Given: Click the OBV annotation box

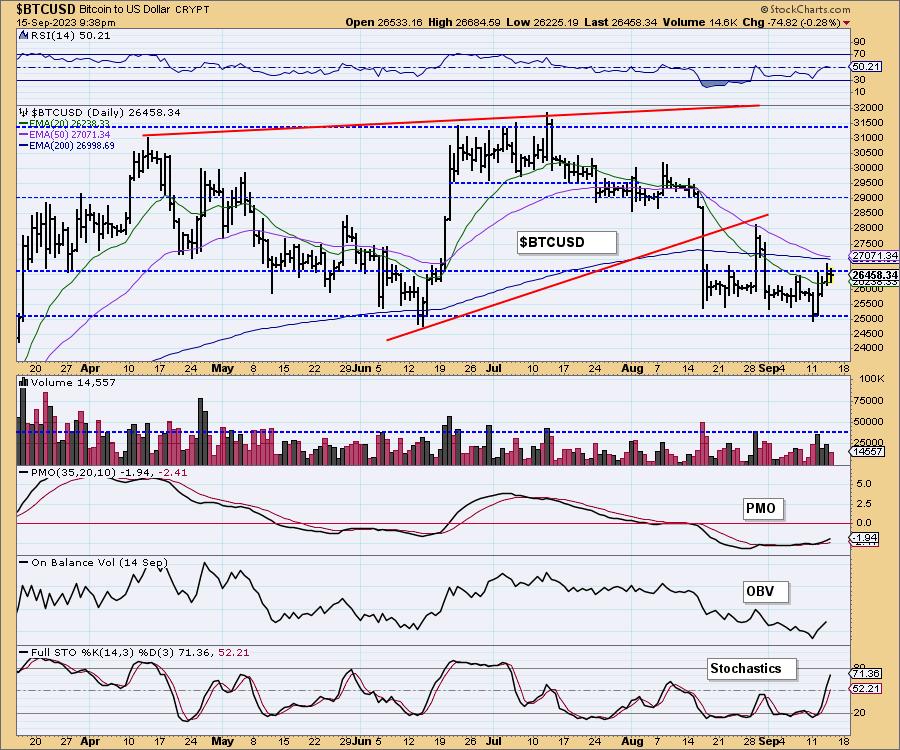Looking at the screenshot, I should [765, 591].
